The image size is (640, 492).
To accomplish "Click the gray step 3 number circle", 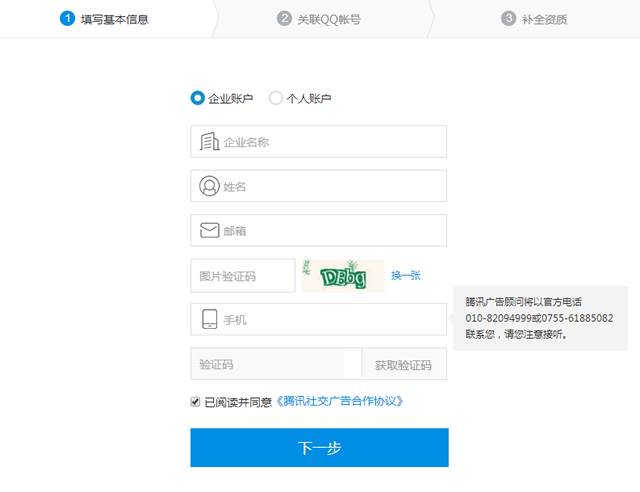I will pos(508,18).
